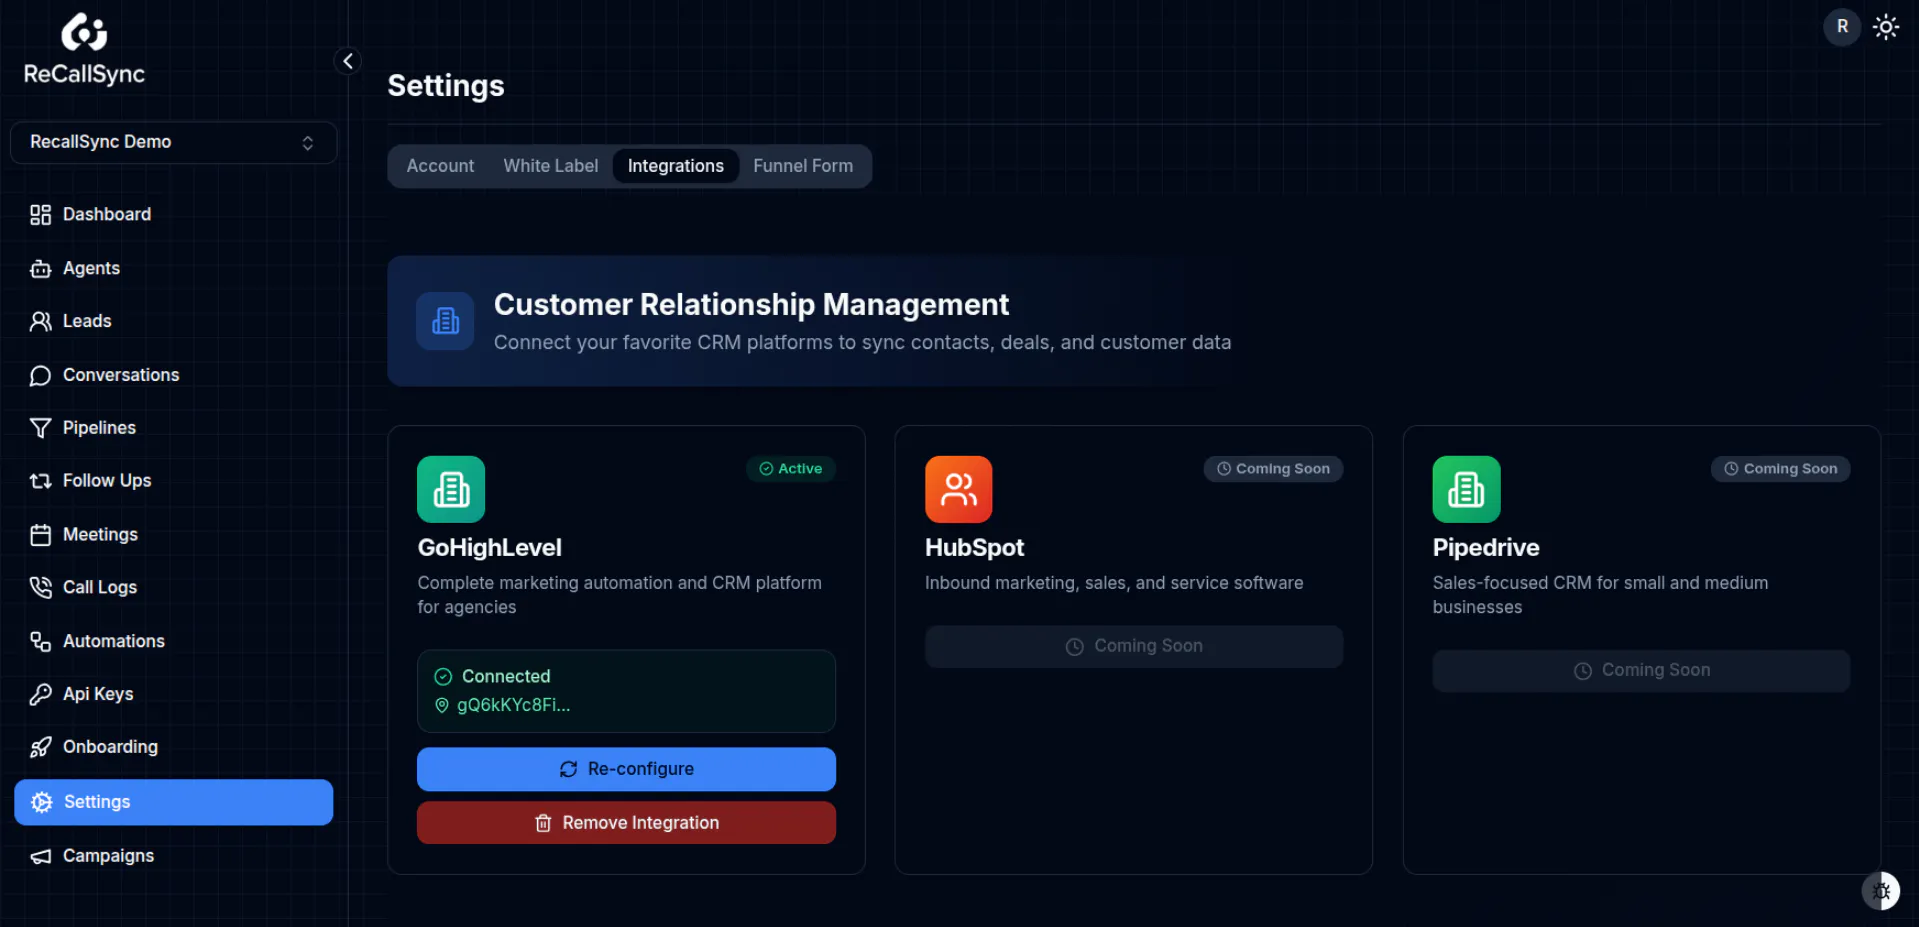Select the Integrations tab
1919x927 pixels.
point(676,166)
